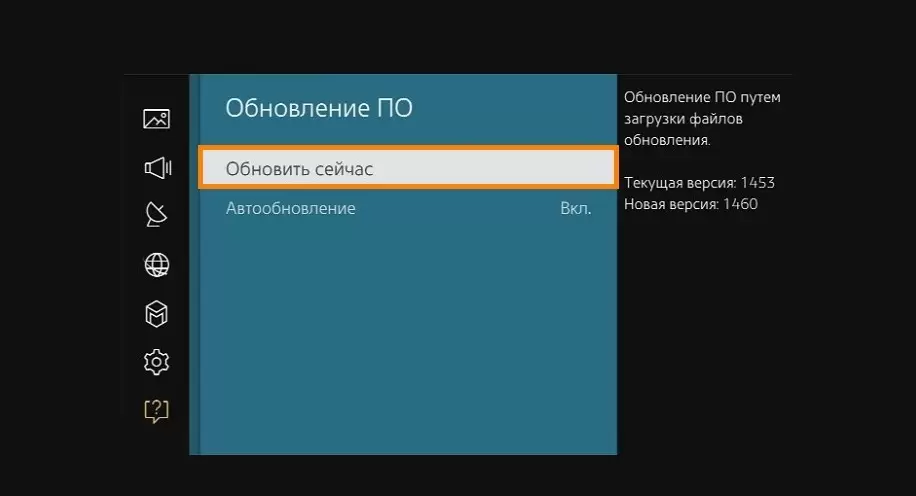
Task: Open Broadcasting satellite dish icon
Action: tap(156, 215)
